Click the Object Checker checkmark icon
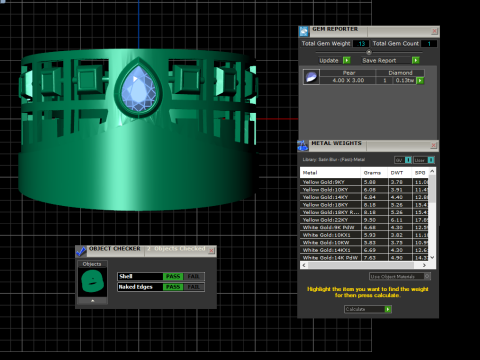 (81, 251)
